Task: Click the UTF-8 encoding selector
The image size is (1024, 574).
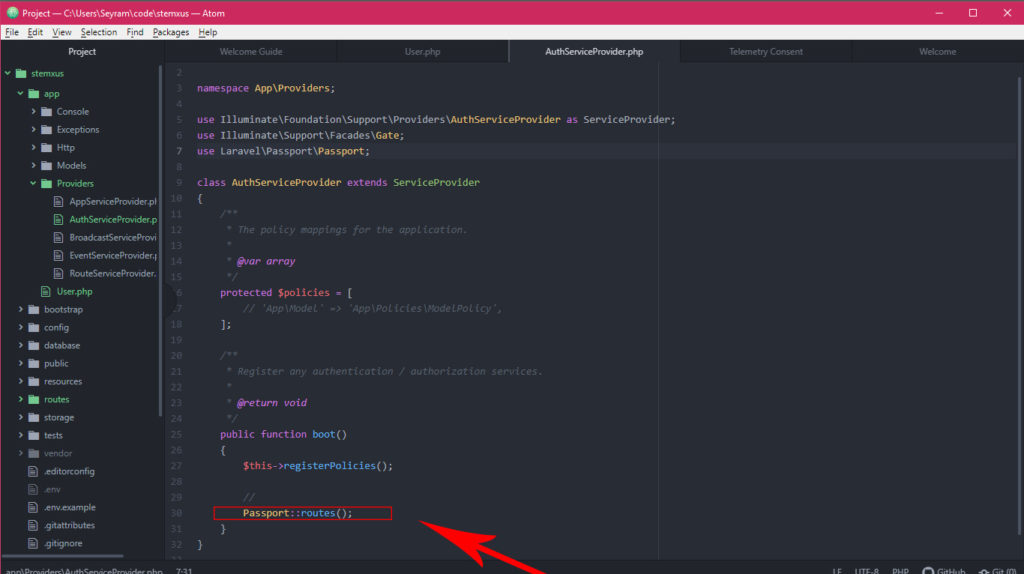Action: (865, 571)
